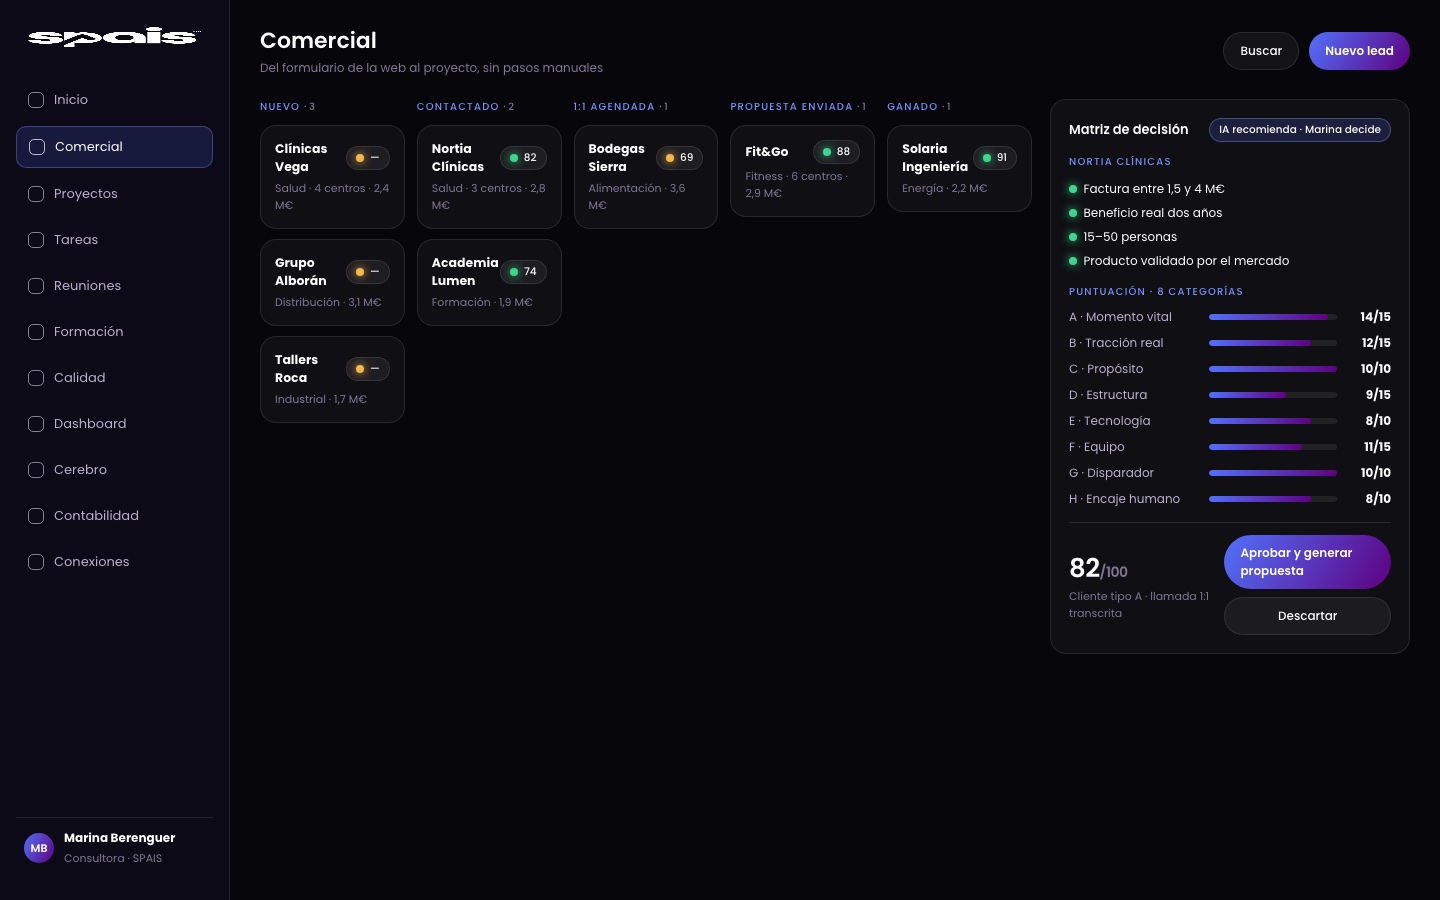Click the Momento vital score bar
Image resolution: width=1440 pixels, height=900 pixels.
click(1273, 317)
